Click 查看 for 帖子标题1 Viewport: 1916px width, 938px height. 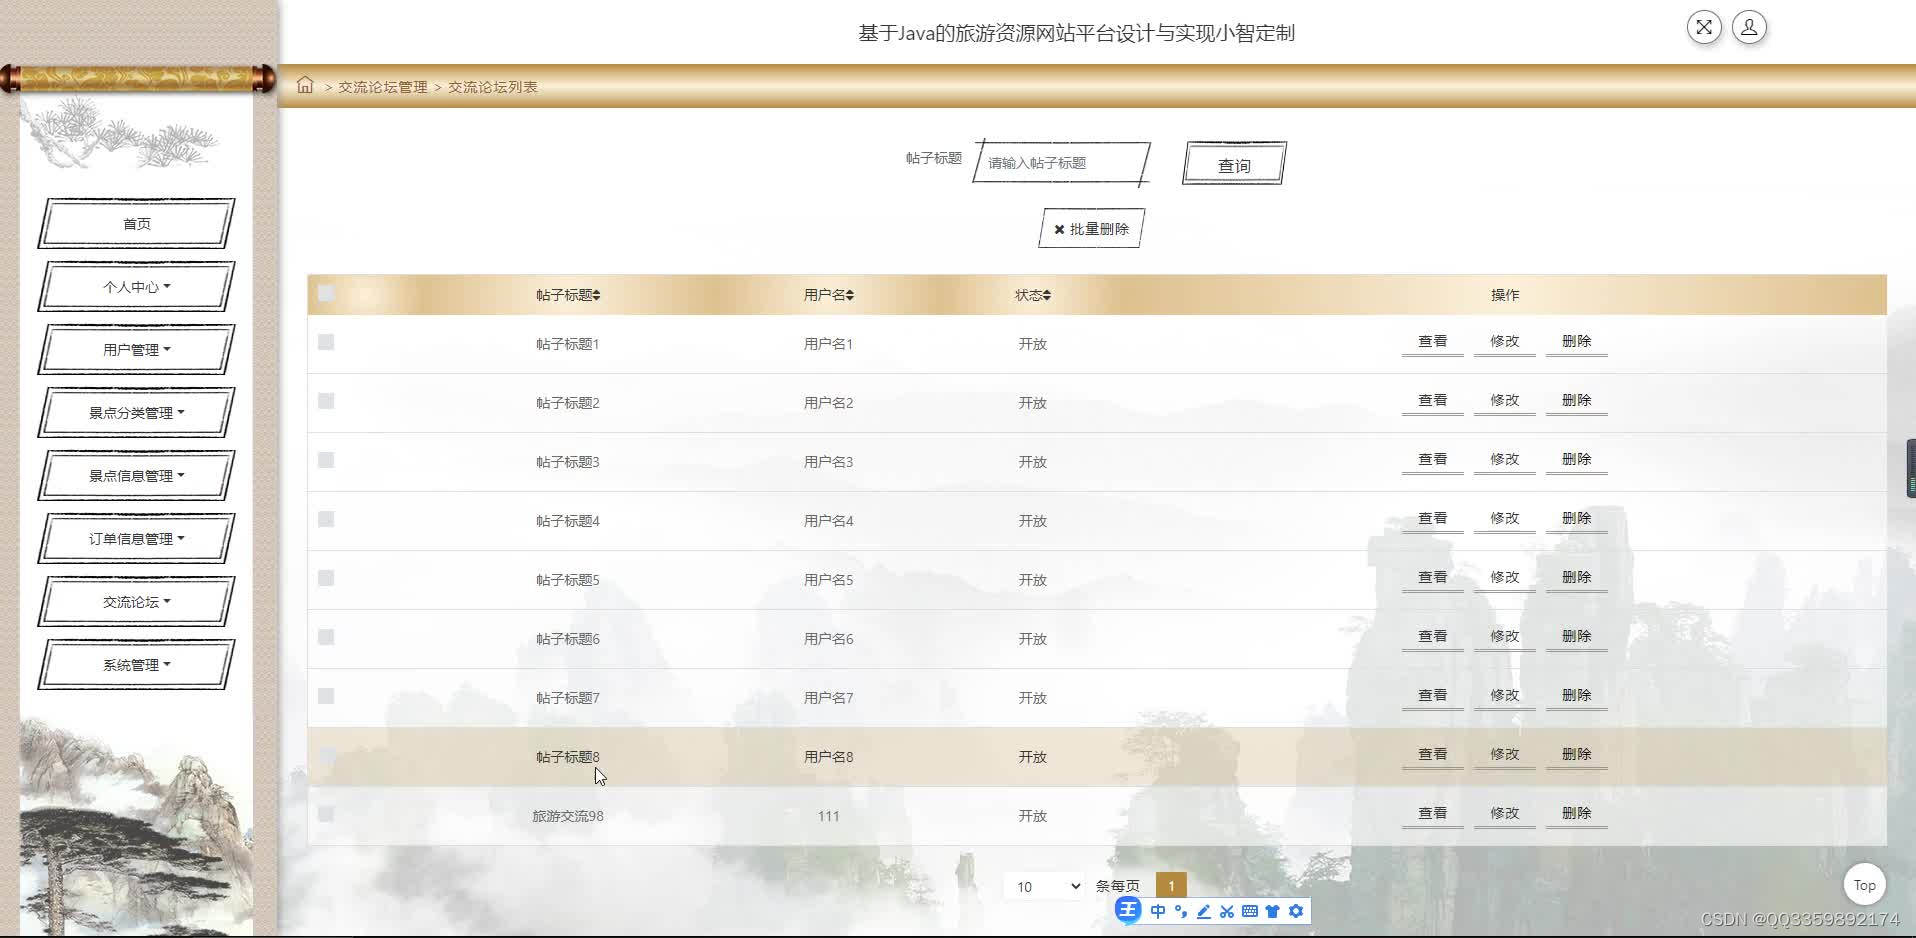pyautogui.click(x=1432, y=342)
